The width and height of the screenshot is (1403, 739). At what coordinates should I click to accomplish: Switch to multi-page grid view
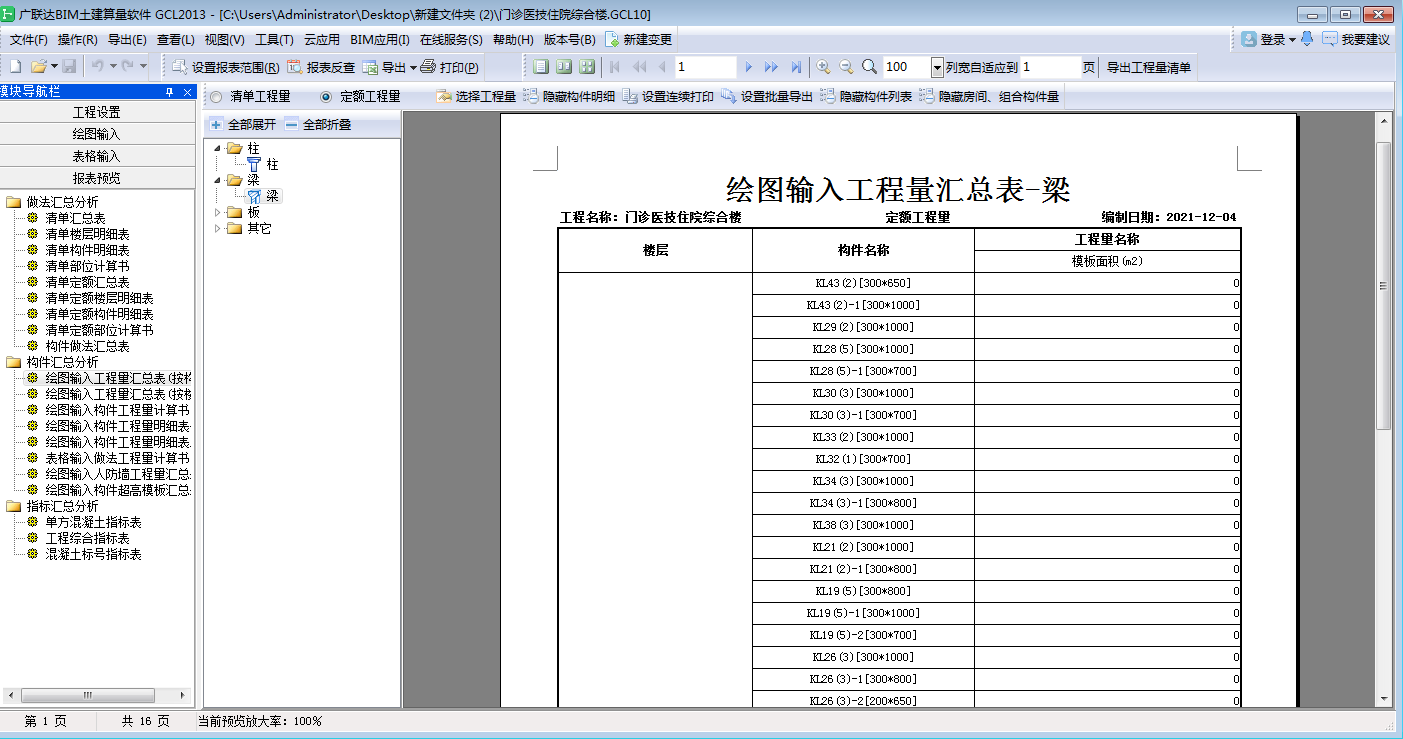[x=587, y=66]
